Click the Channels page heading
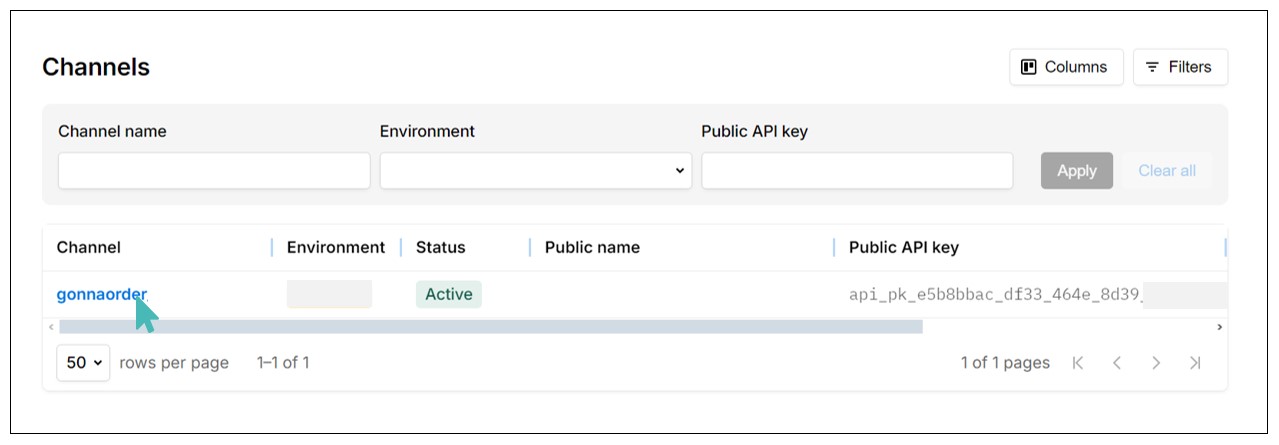Screen dimensions: 1279x445 (x=96, y=67)
